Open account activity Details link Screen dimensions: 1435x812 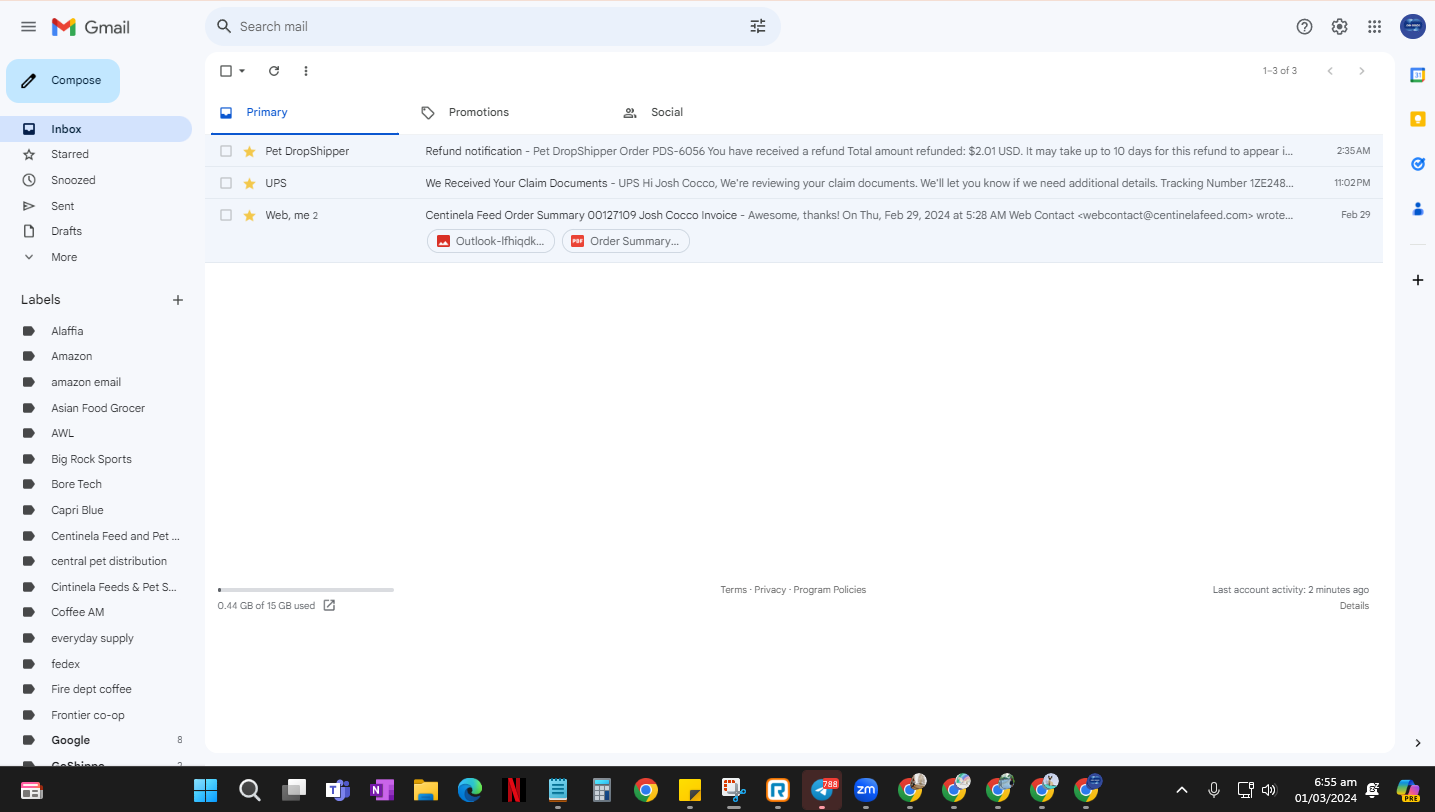coord(1354,606)
